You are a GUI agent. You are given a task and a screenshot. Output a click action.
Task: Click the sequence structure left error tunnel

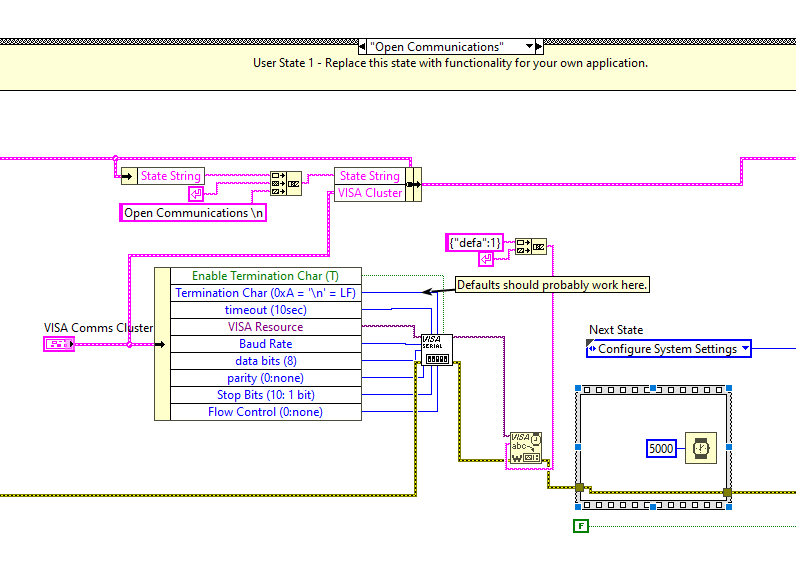[580, 487]
